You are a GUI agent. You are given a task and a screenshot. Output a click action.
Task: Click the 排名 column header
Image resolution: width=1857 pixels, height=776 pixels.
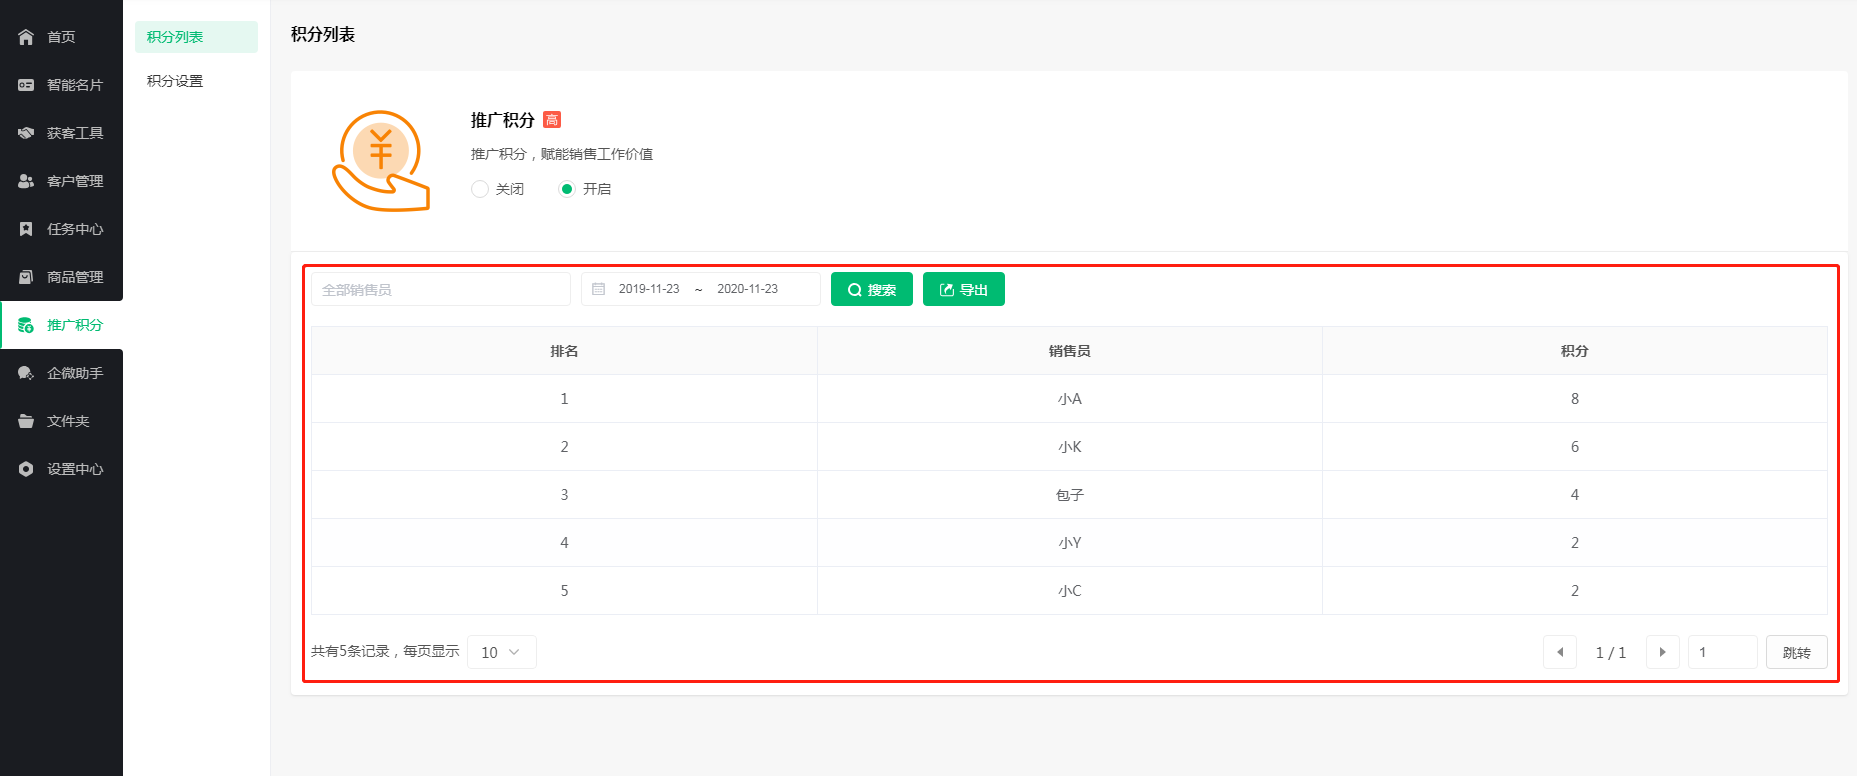pos(564,351)
